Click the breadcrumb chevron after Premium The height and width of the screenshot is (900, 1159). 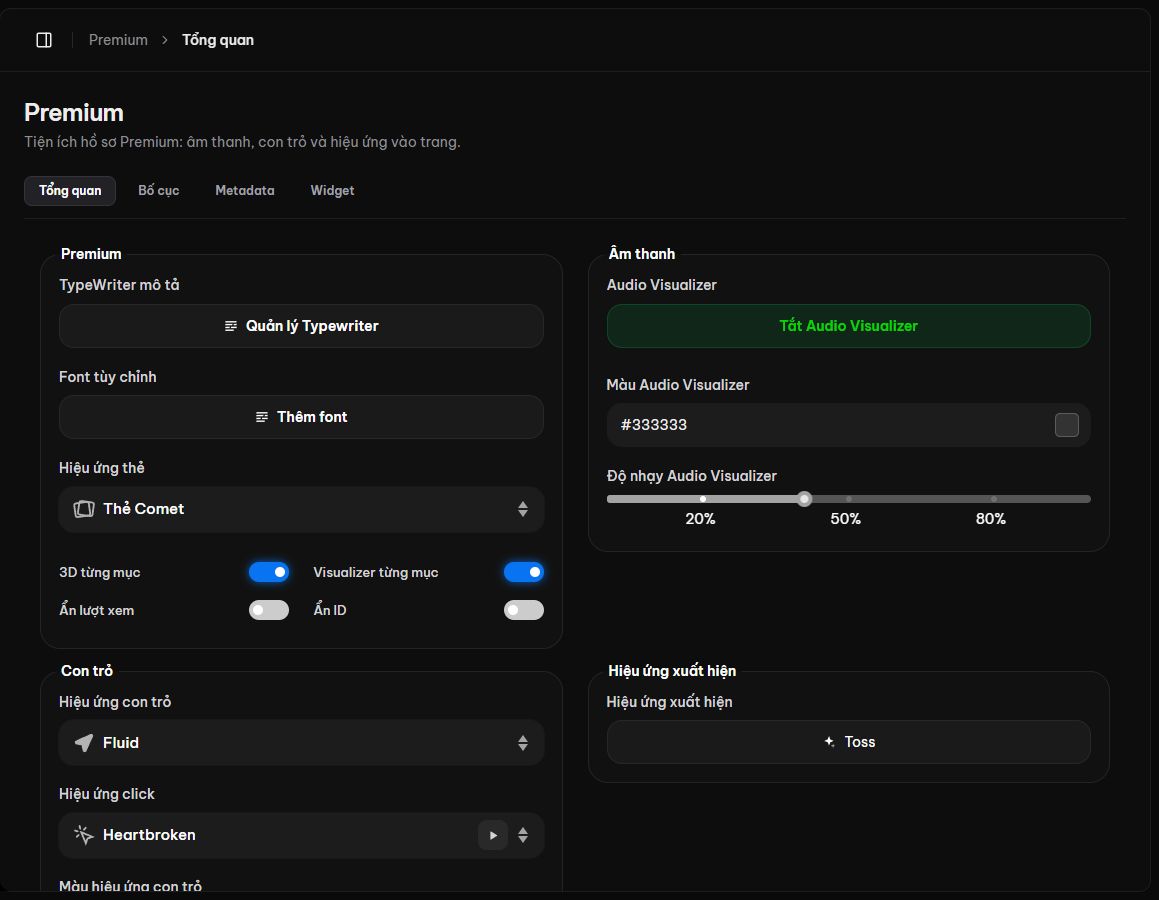pyautogui.click(x=165, y=40)
